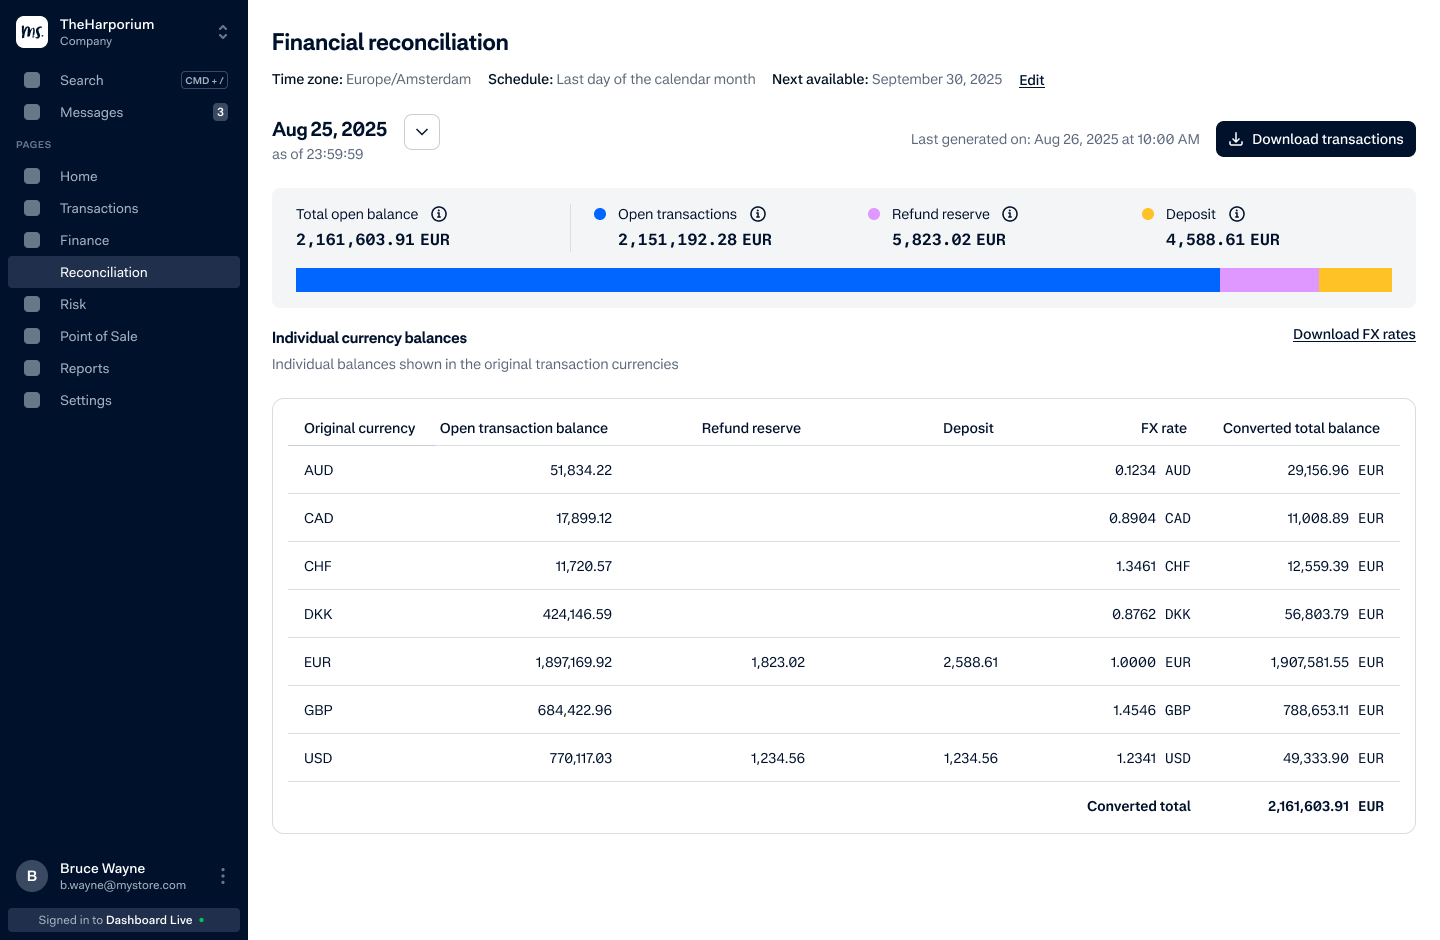Click the Bruce Wayne avatar
Screen dimensions: 1440x940
coord(32,876)
